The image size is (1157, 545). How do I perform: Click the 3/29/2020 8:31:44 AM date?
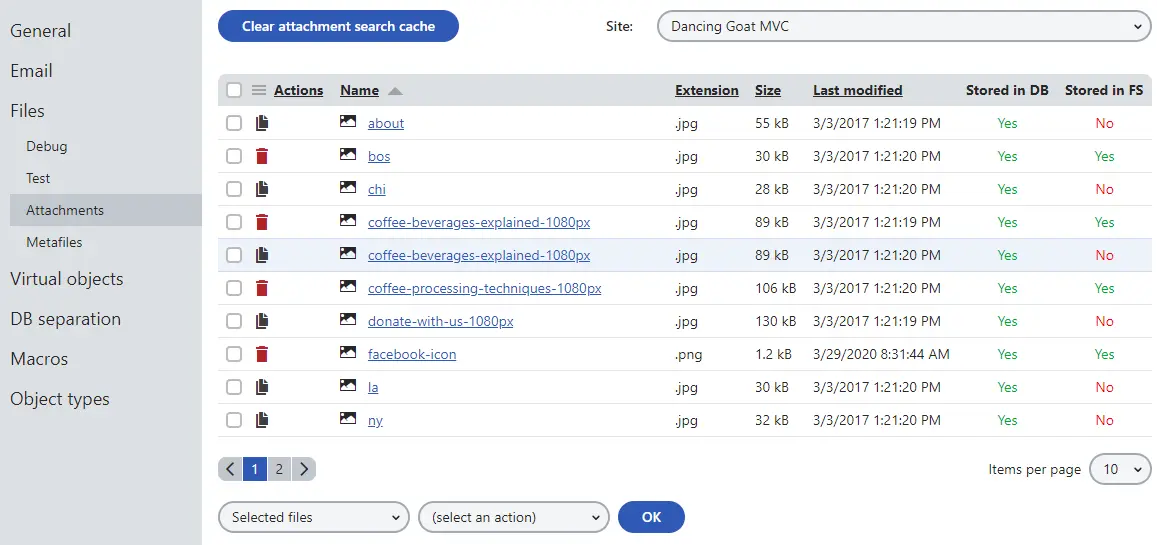(882, 354)
